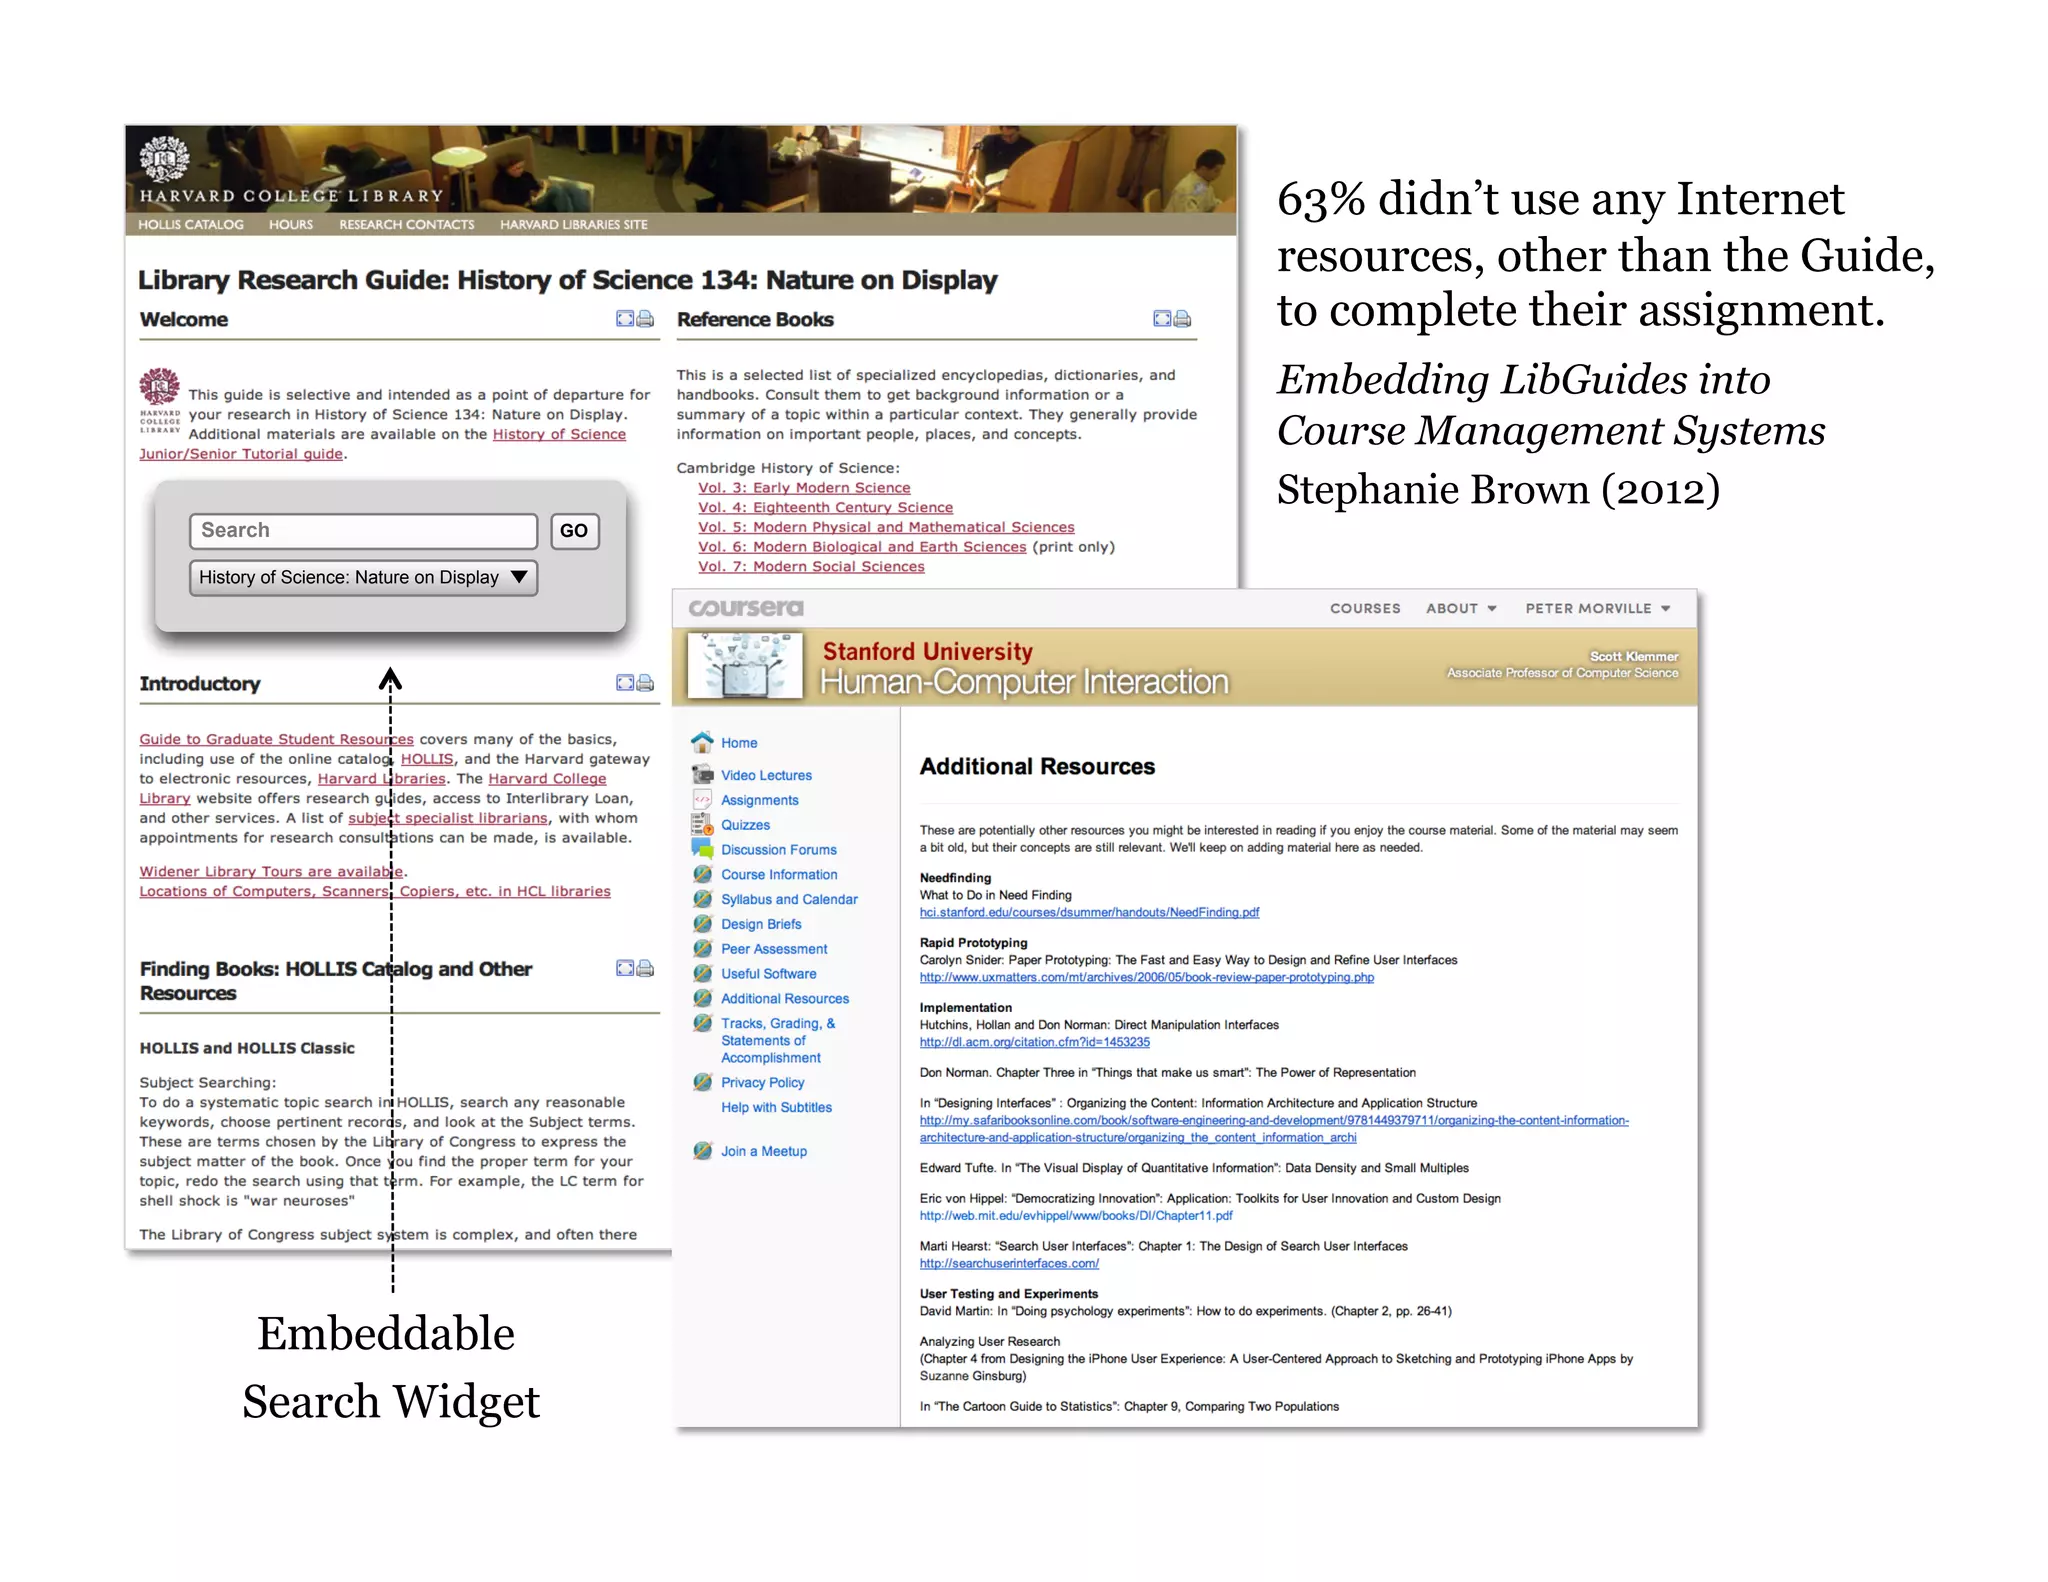Click the Useful Software globe icon
The width and height of the screenshot is (2048, 1582).
[702, 972]
